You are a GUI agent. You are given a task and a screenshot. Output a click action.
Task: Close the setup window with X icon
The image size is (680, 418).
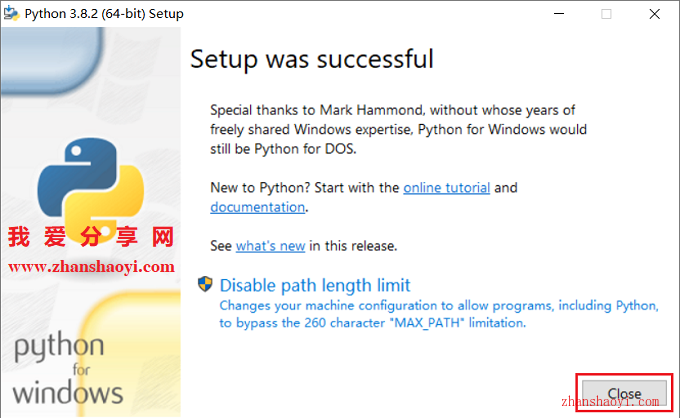654,14
